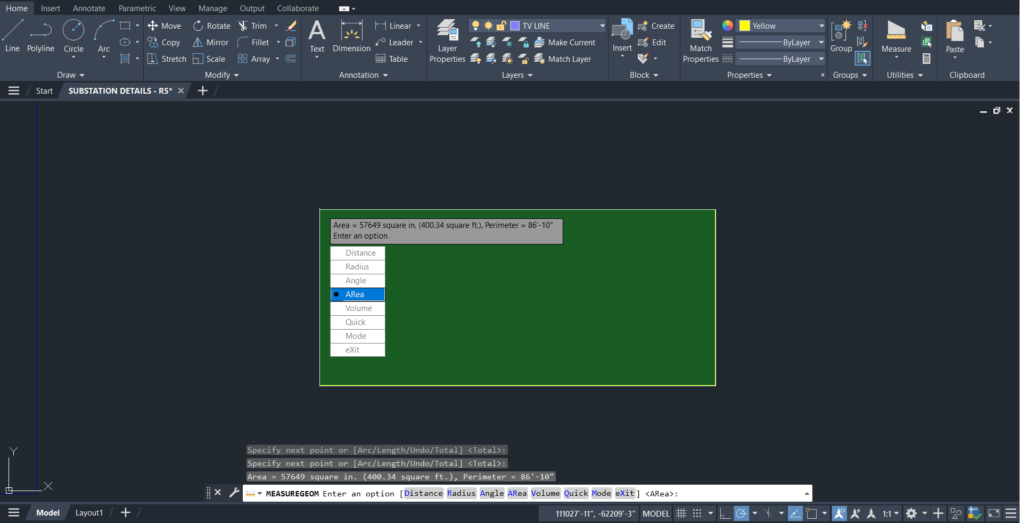Viewport: 1020px width, 523px height.
Task: Select the Array tool
Action: [254, 59]
